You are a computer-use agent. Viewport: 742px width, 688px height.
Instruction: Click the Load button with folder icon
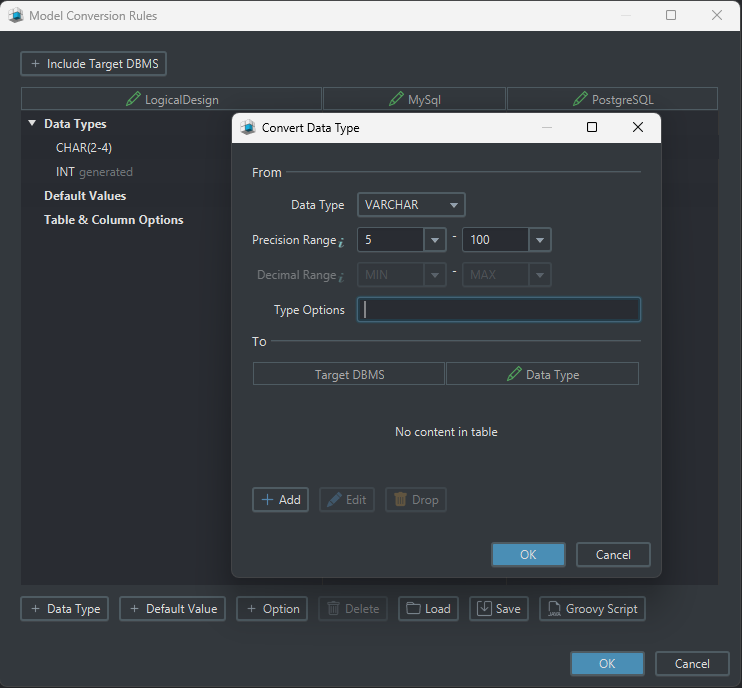point(428,609)
